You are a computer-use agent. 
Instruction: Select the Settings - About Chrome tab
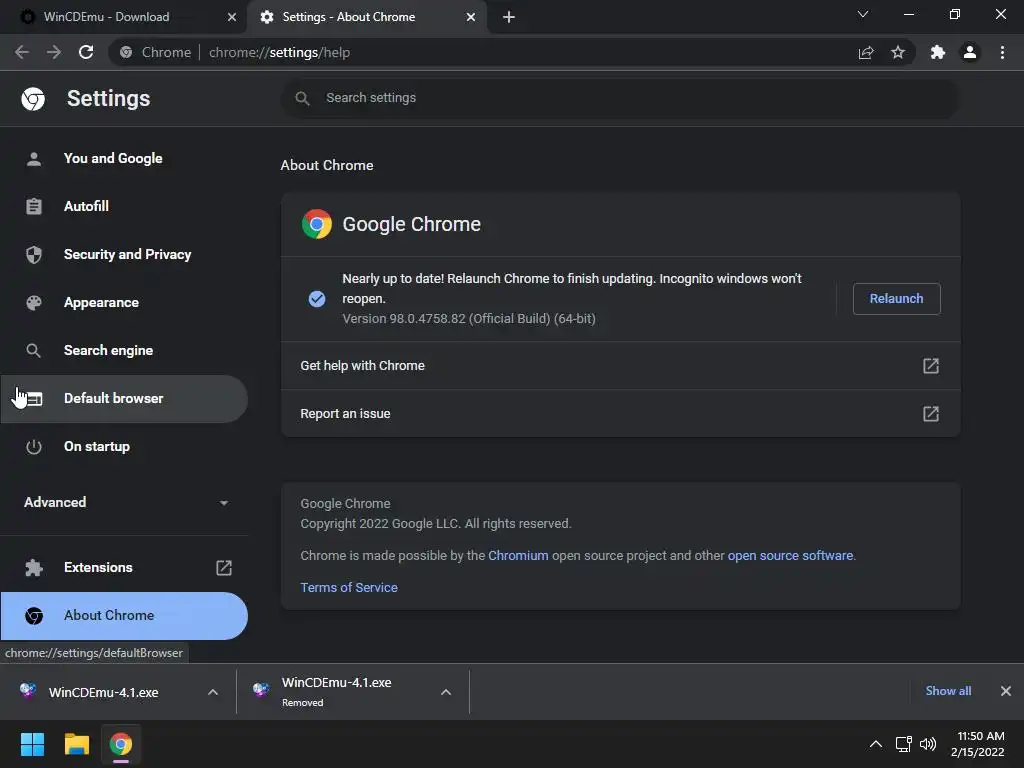pyautogui.click(x=366, y=17)
